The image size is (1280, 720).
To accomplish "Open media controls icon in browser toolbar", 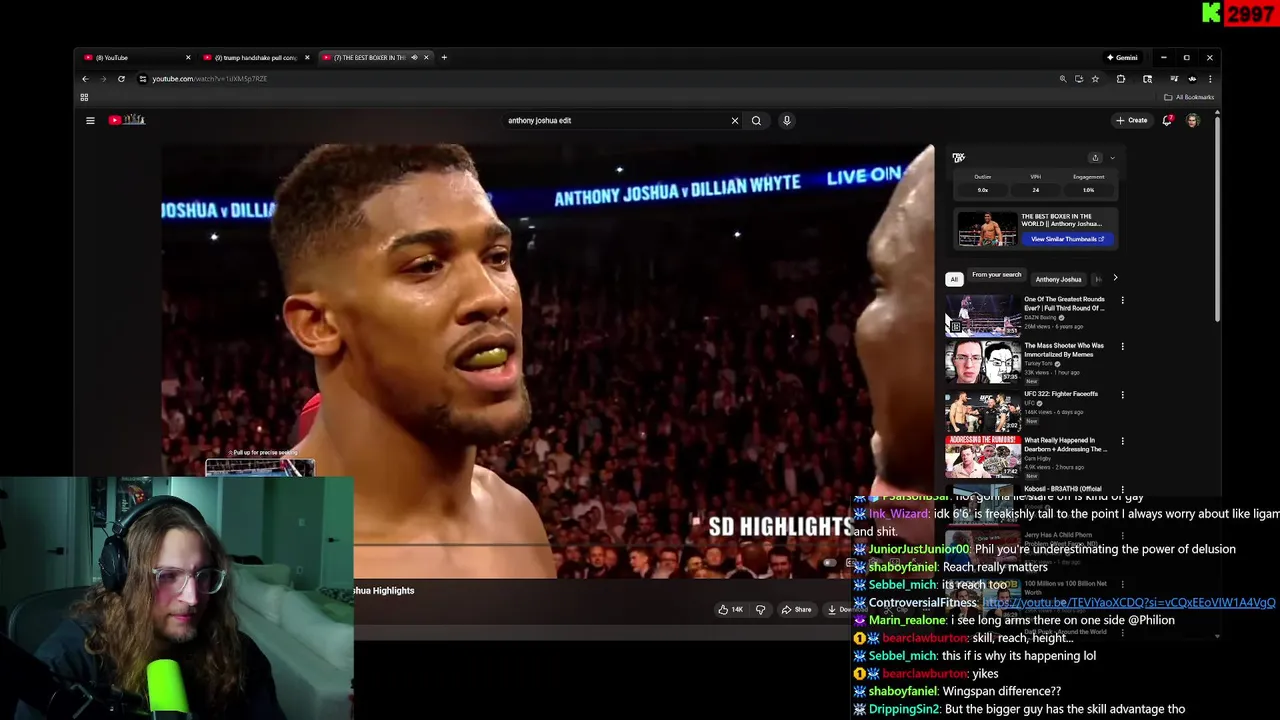I will pyautogui.click(x=1174, y=79).
